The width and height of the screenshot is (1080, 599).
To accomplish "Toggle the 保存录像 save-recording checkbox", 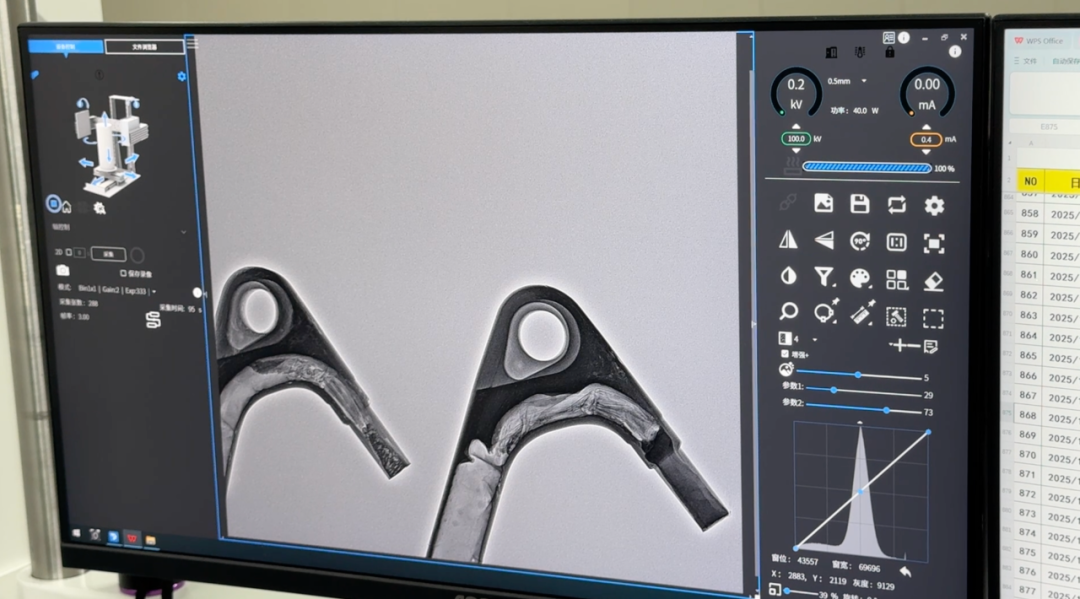I will pos(123,273).
